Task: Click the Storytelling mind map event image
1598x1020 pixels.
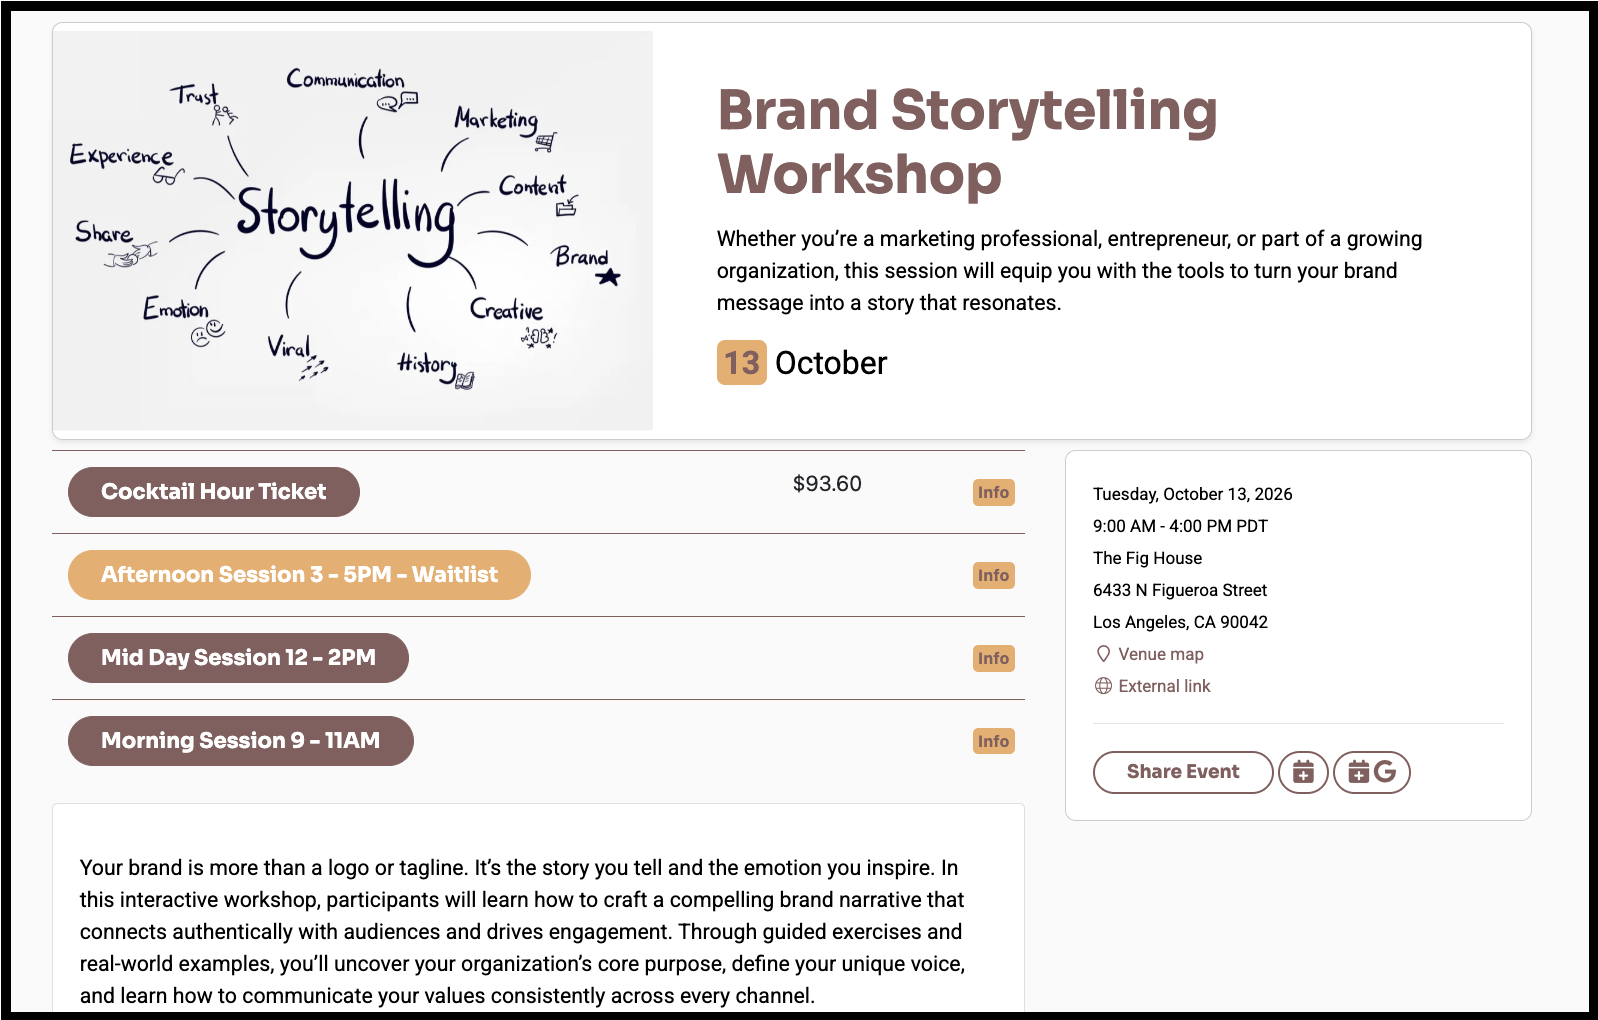Action: (x=353, y=231)
